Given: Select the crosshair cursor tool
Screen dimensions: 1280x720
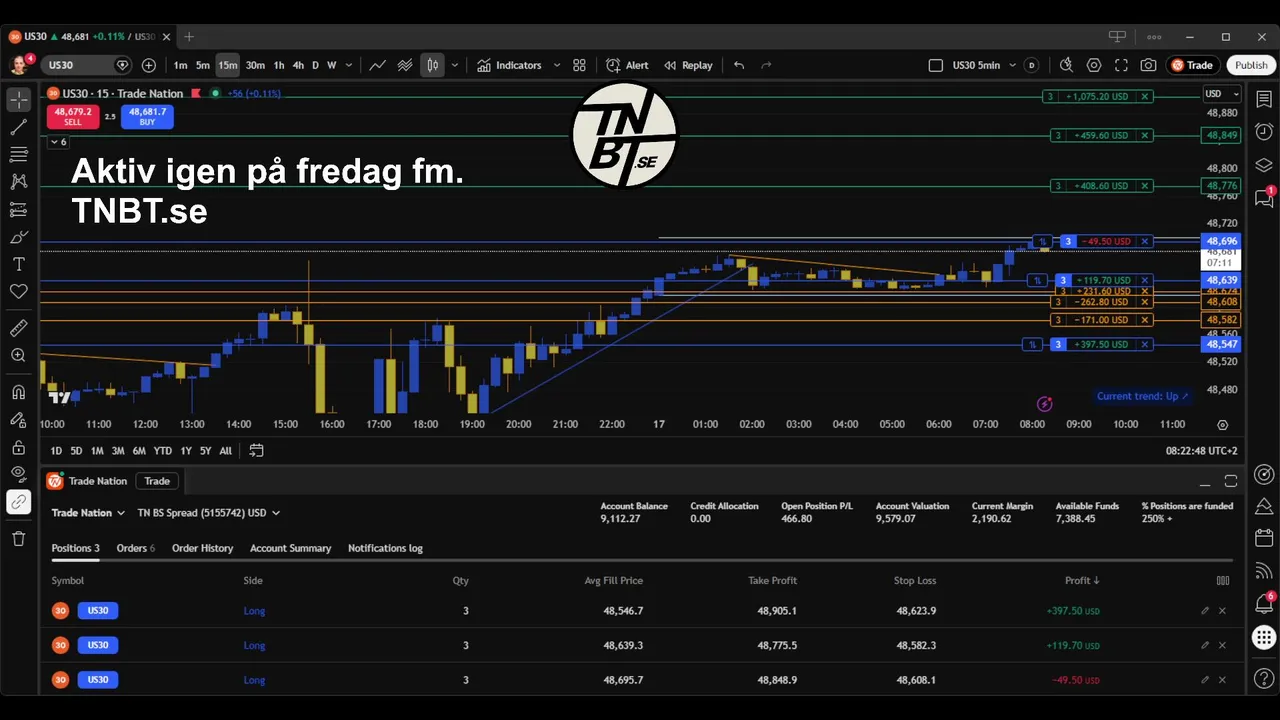Looking at the screenshot, I should pos(18,100).
